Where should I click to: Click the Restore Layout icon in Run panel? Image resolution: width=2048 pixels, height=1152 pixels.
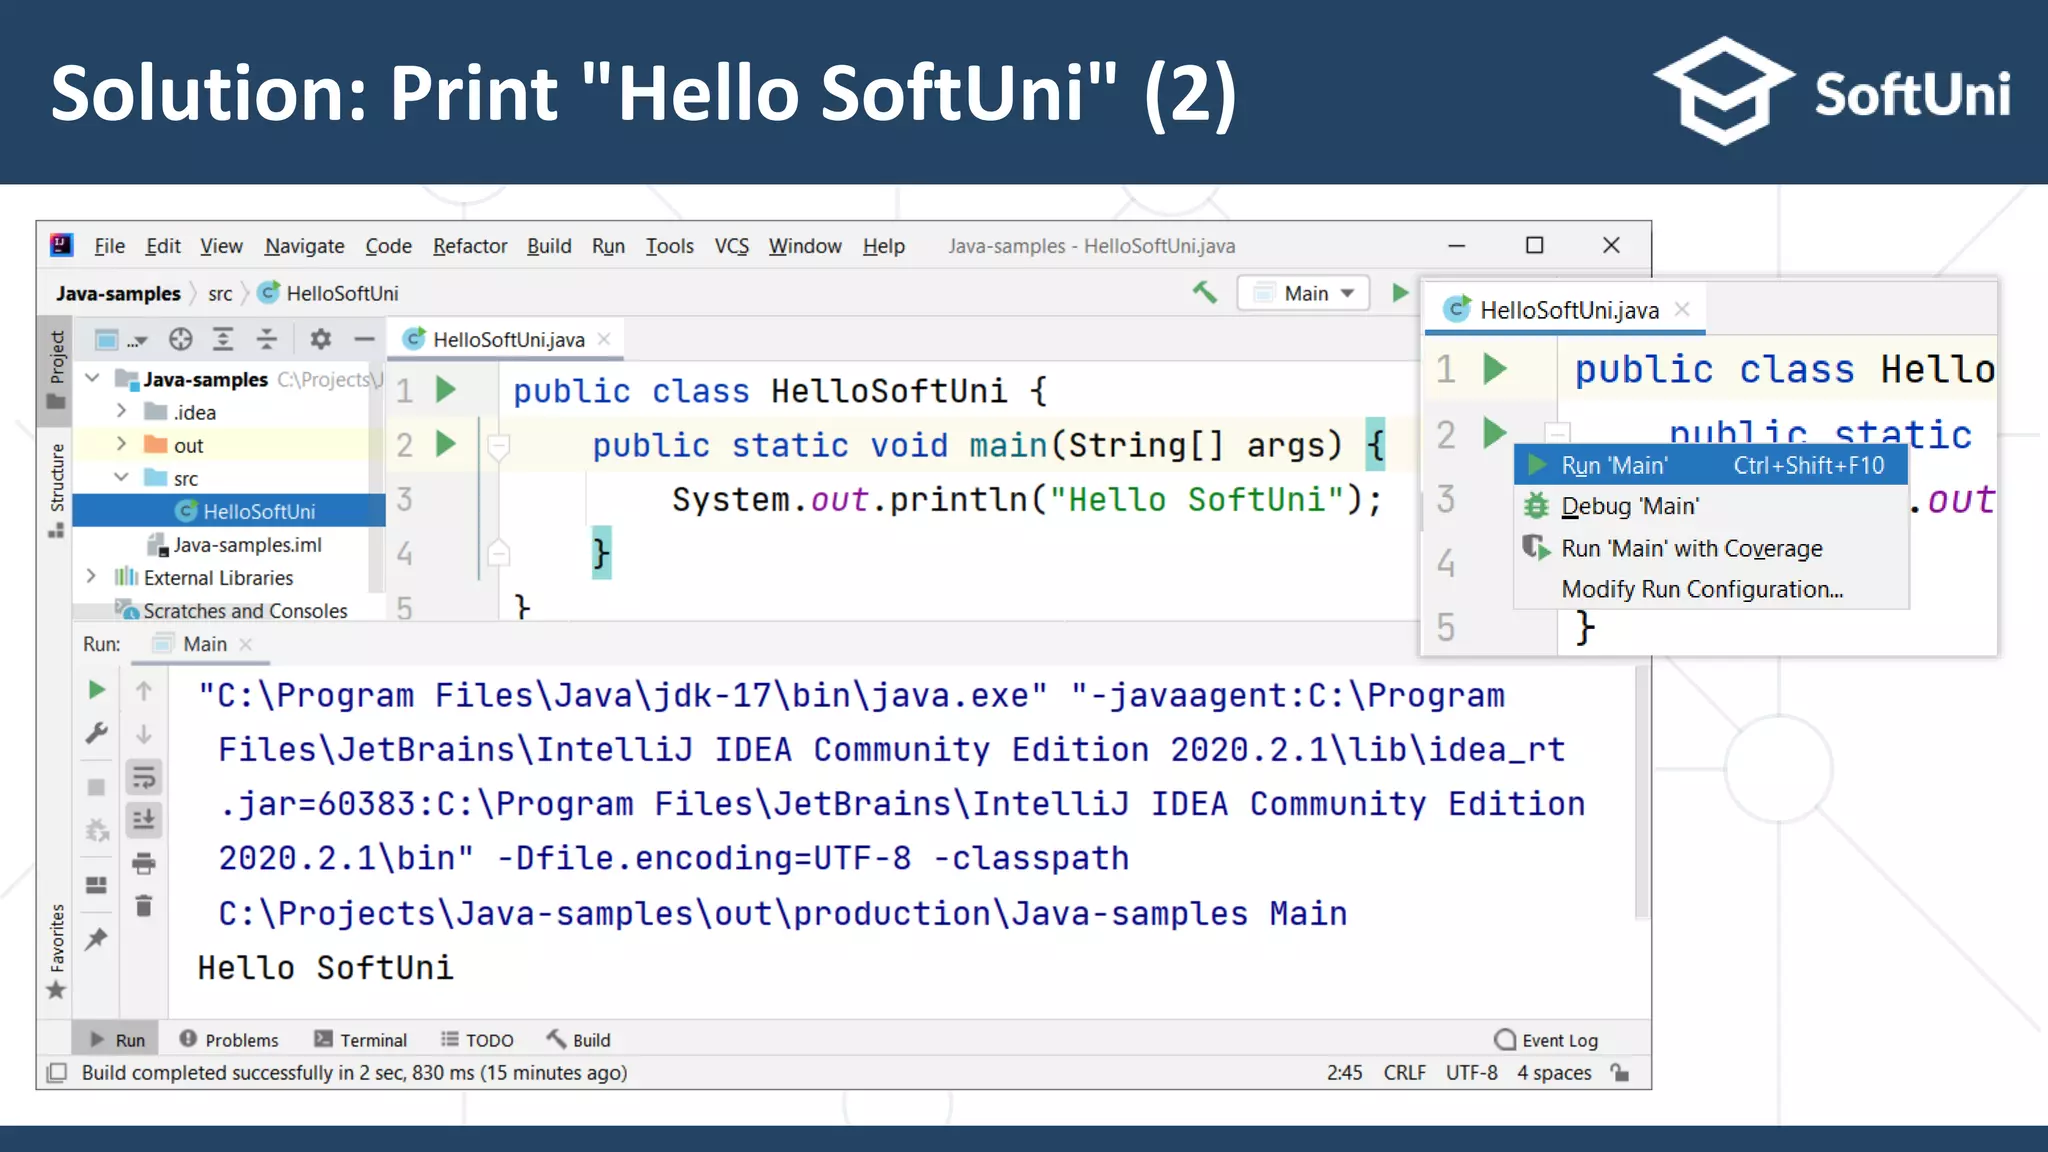pyautogui.click(x=97, y=885)
